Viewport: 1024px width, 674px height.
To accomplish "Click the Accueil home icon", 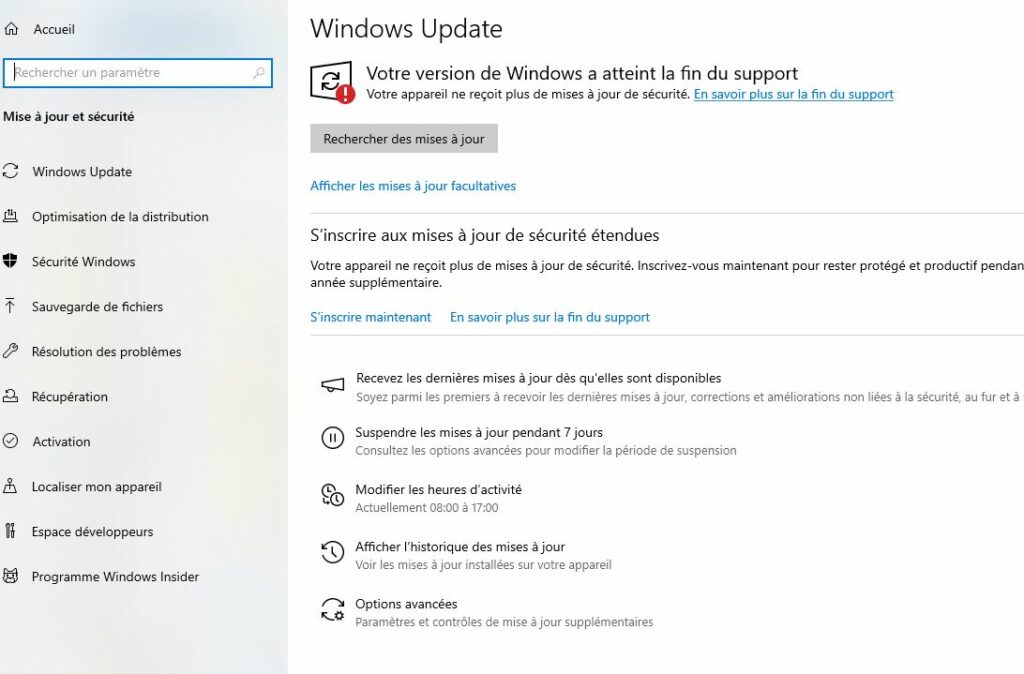I will [11, 29].
